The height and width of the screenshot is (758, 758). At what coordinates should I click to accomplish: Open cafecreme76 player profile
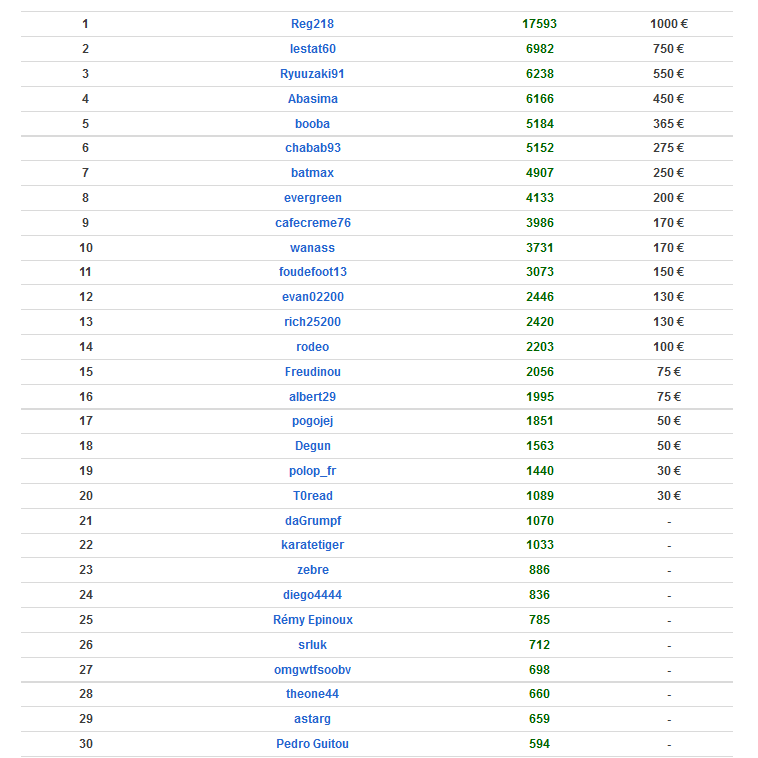click(x=312, y=223)
